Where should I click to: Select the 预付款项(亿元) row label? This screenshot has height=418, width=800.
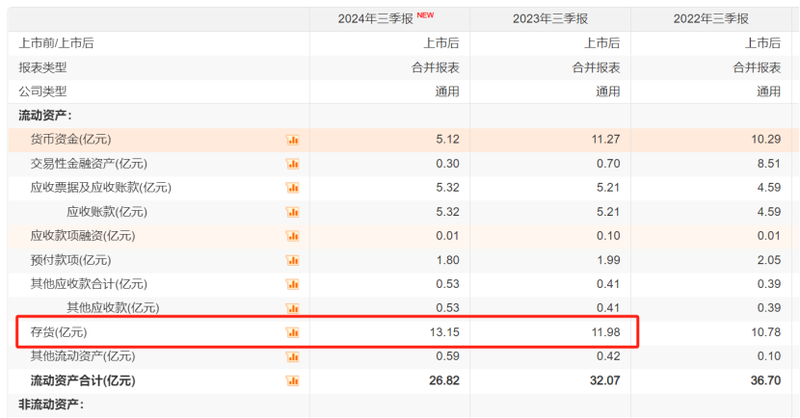(x=71, y=260)
